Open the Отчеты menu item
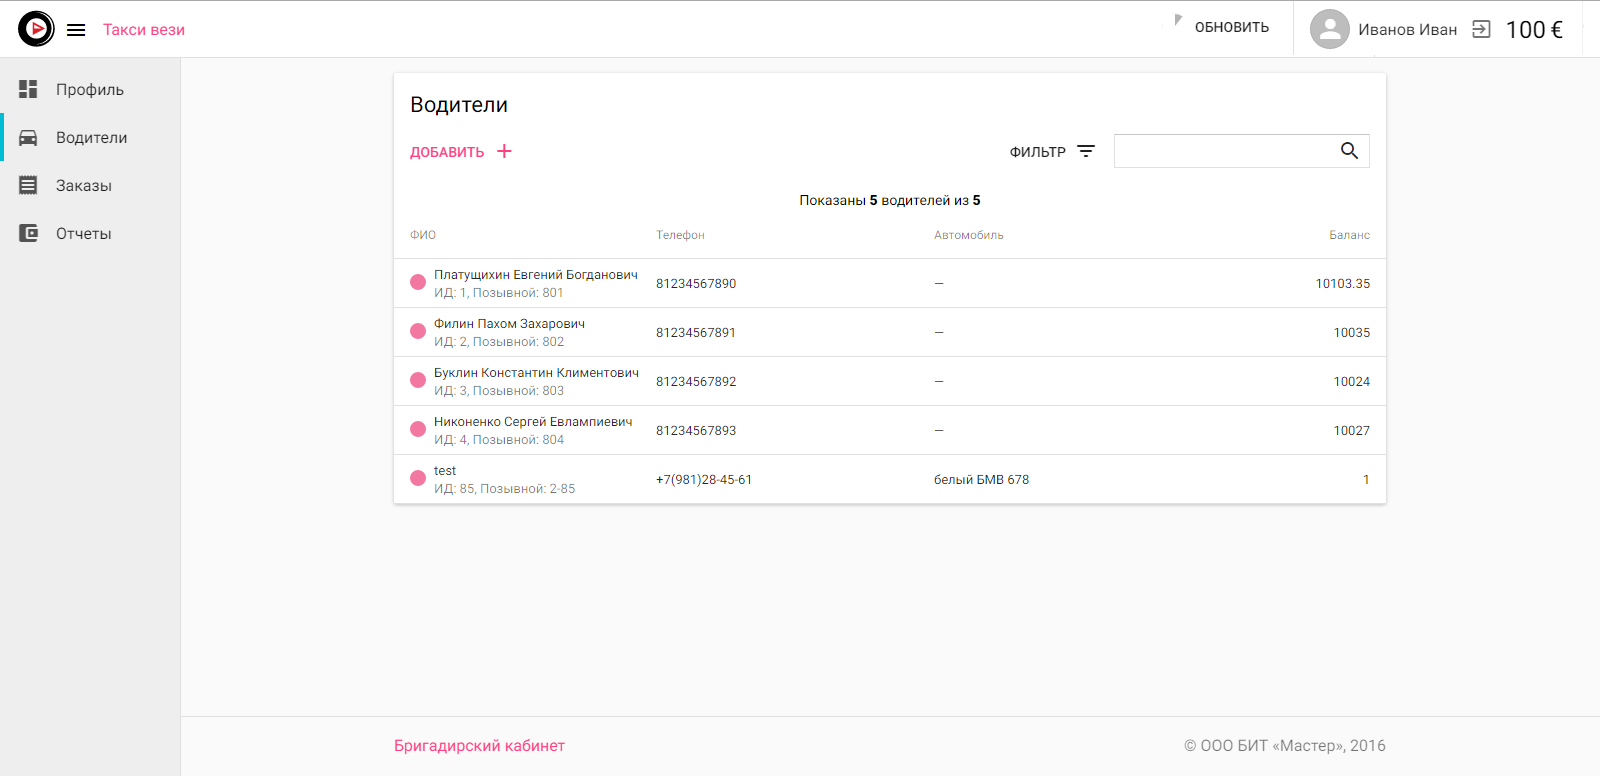Viewport: 1600px width, 776px height. tap(84, 234)
